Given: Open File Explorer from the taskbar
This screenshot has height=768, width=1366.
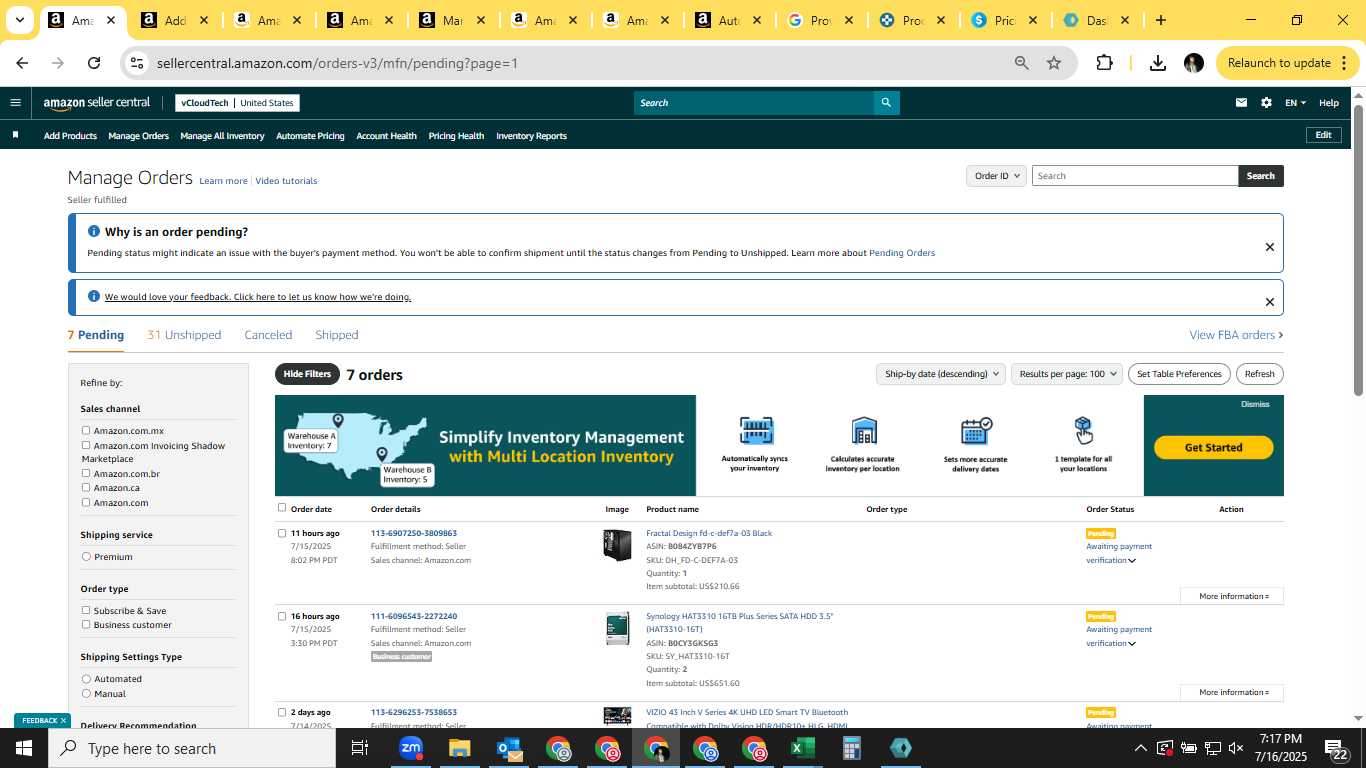Looking at the screenshot, I should click(459, 748).
